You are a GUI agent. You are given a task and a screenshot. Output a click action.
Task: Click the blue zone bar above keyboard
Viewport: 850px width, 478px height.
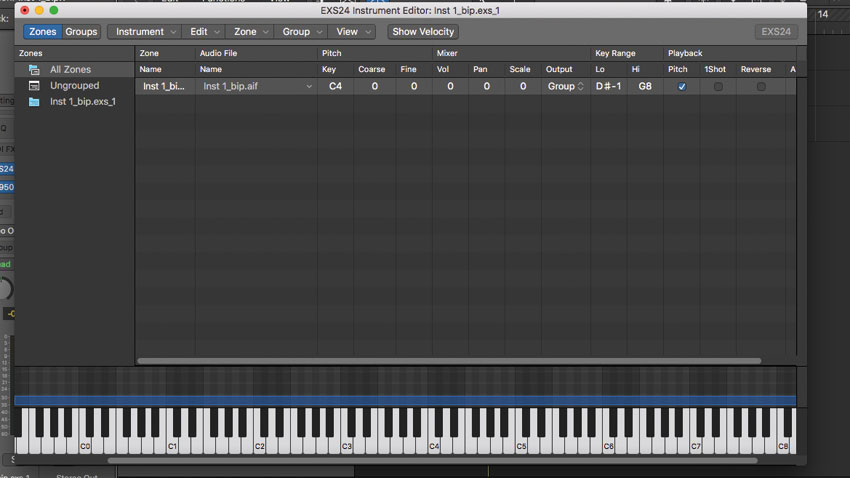point(405,401)
